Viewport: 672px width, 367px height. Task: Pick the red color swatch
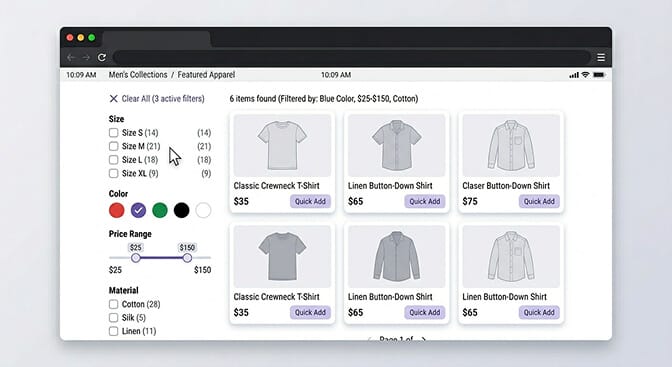[x=117, y=211]
